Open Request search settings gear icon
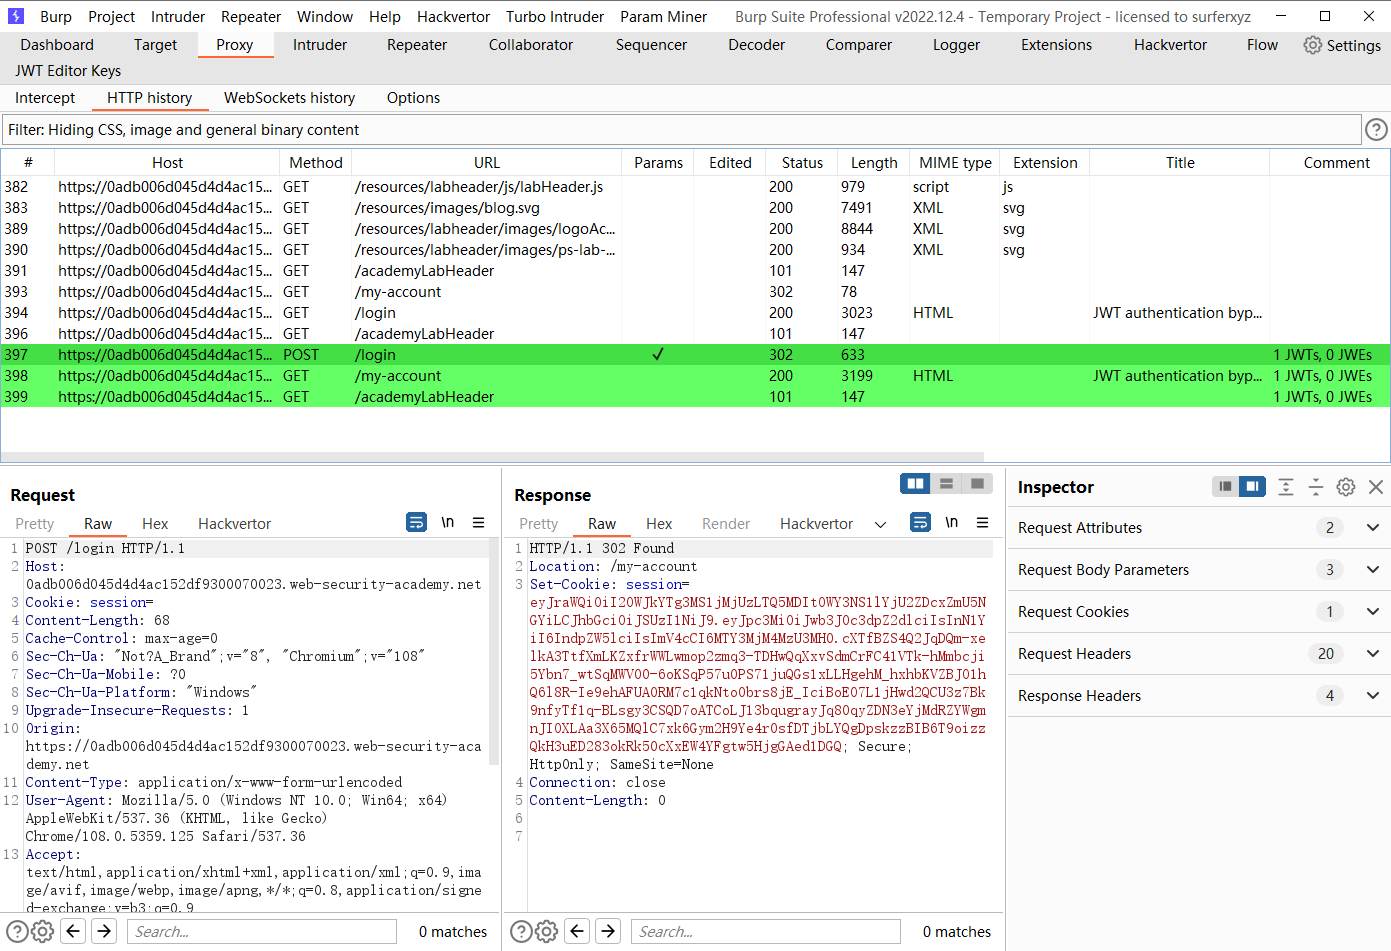This screenshot has width=1391, height=951. pos(42,931)
